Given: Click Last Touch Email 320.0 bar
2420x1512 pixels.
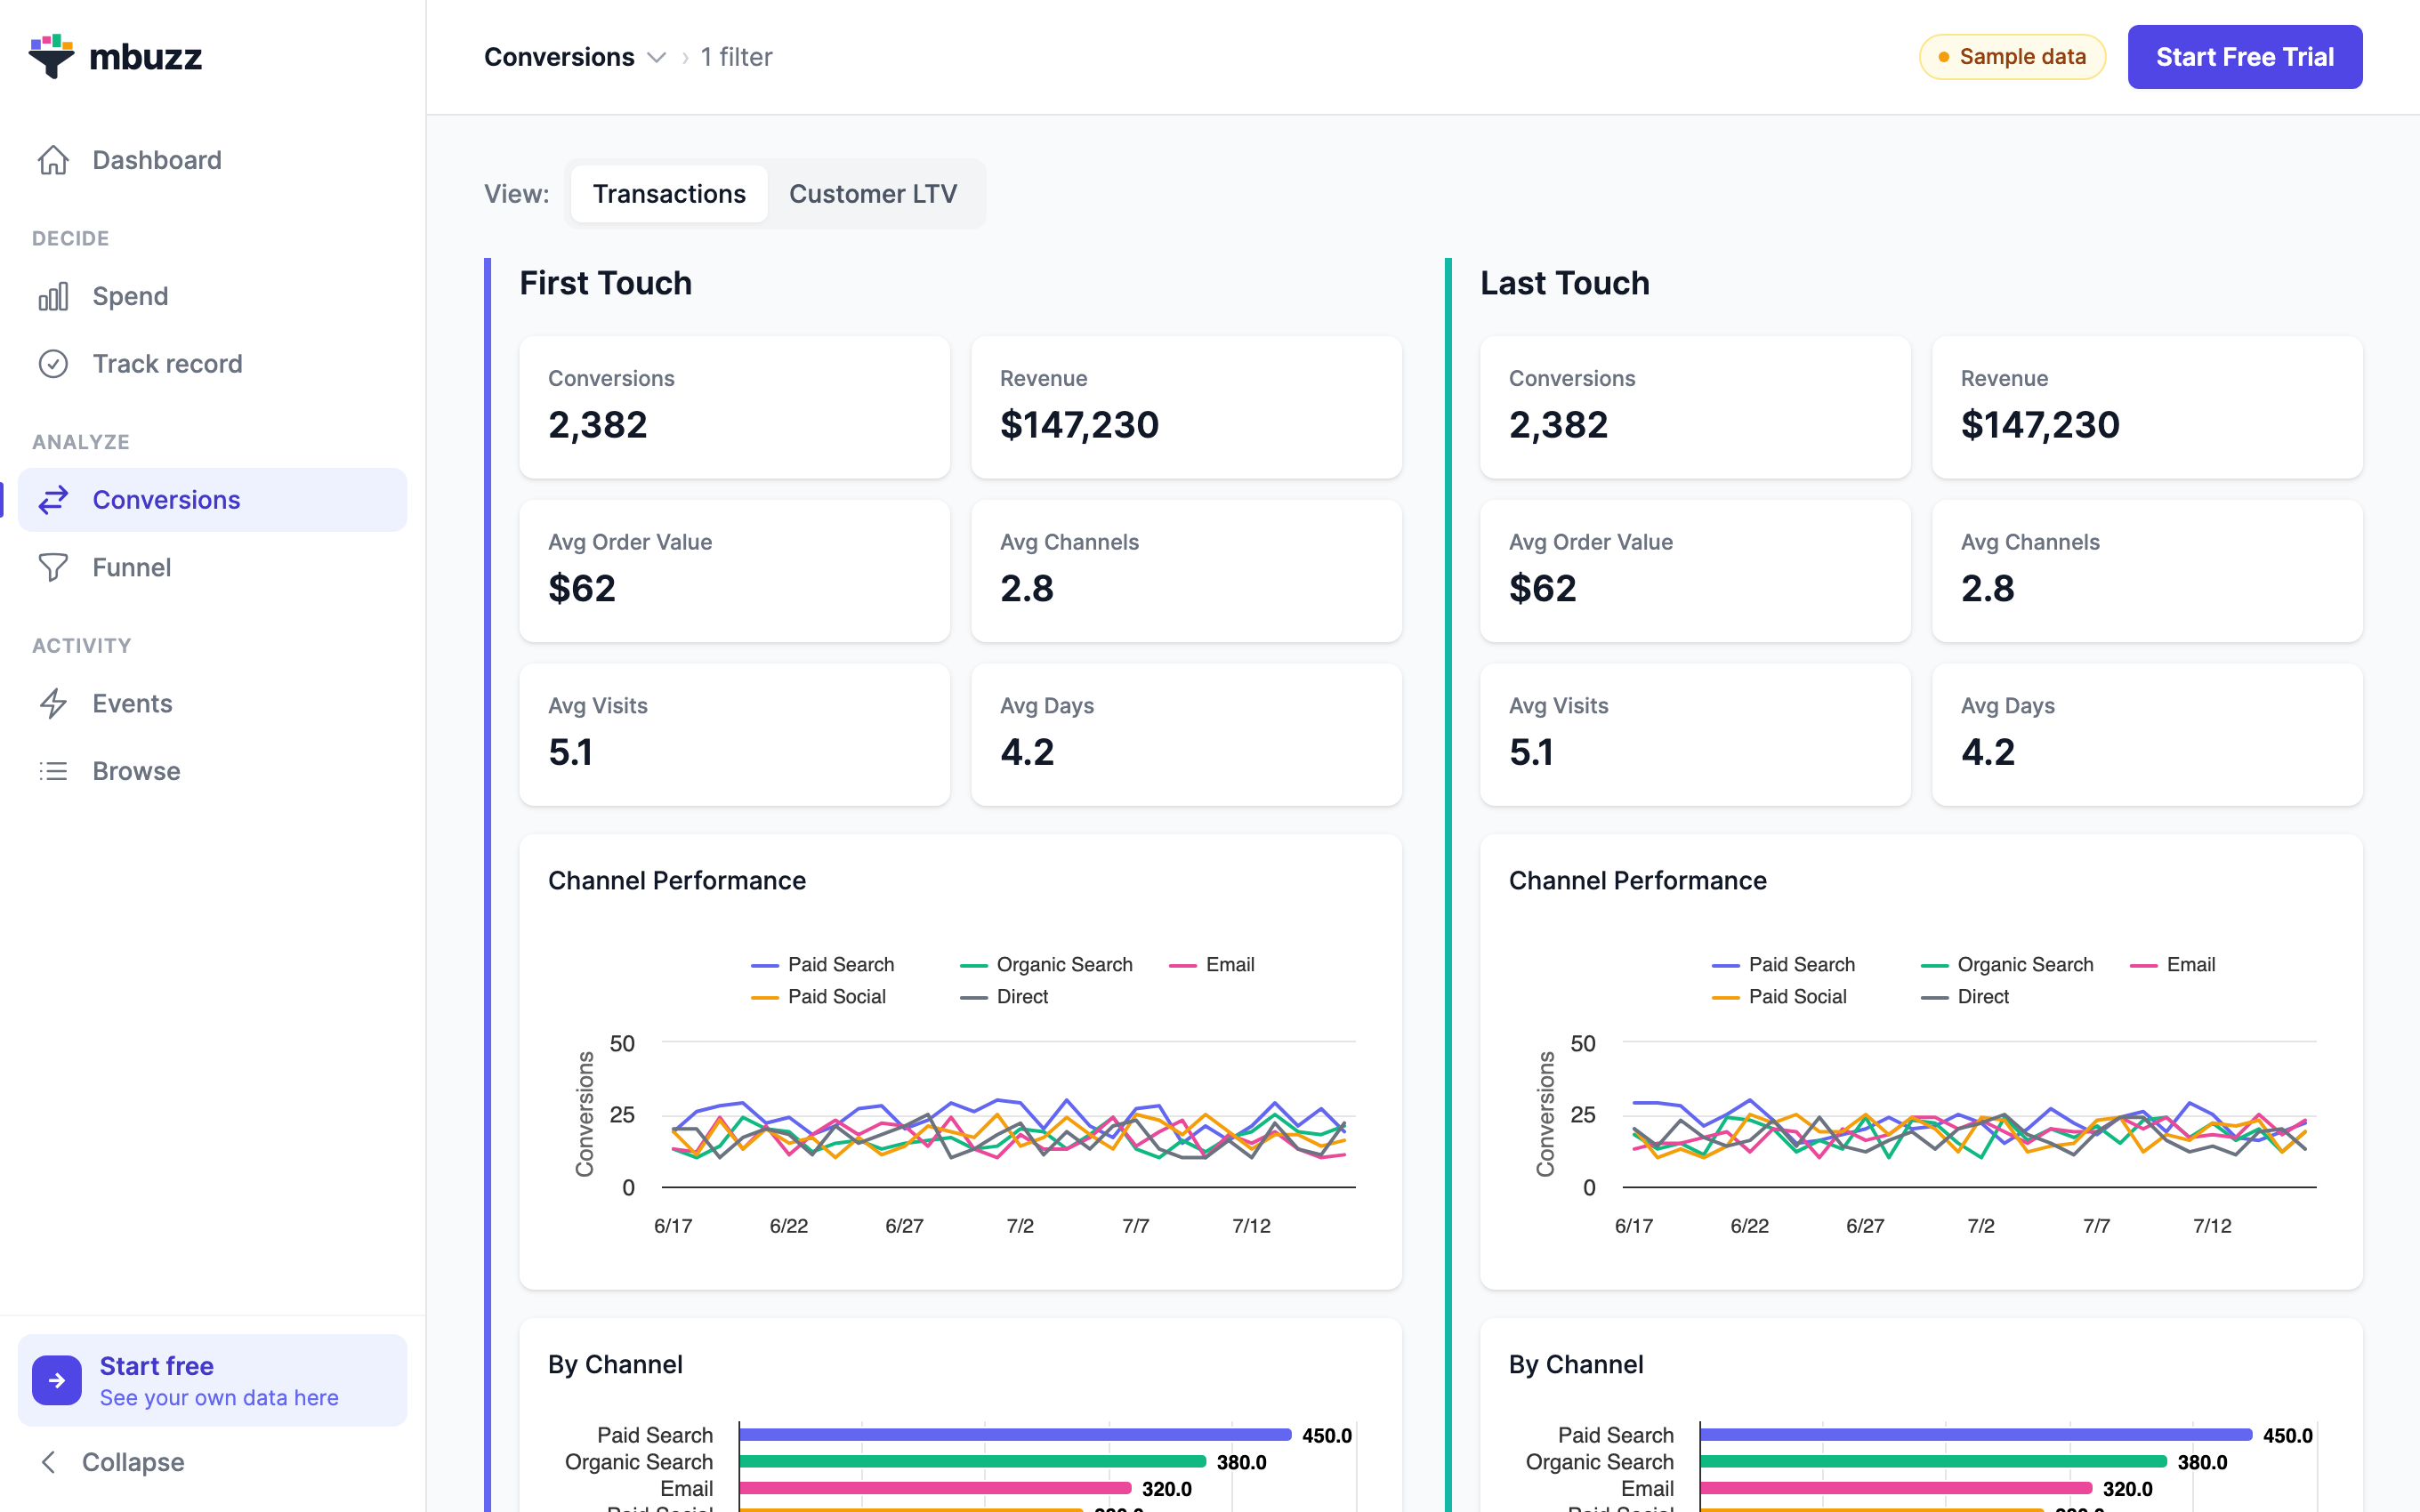Looking at the screenshot, I should tap(1896, 1489).
